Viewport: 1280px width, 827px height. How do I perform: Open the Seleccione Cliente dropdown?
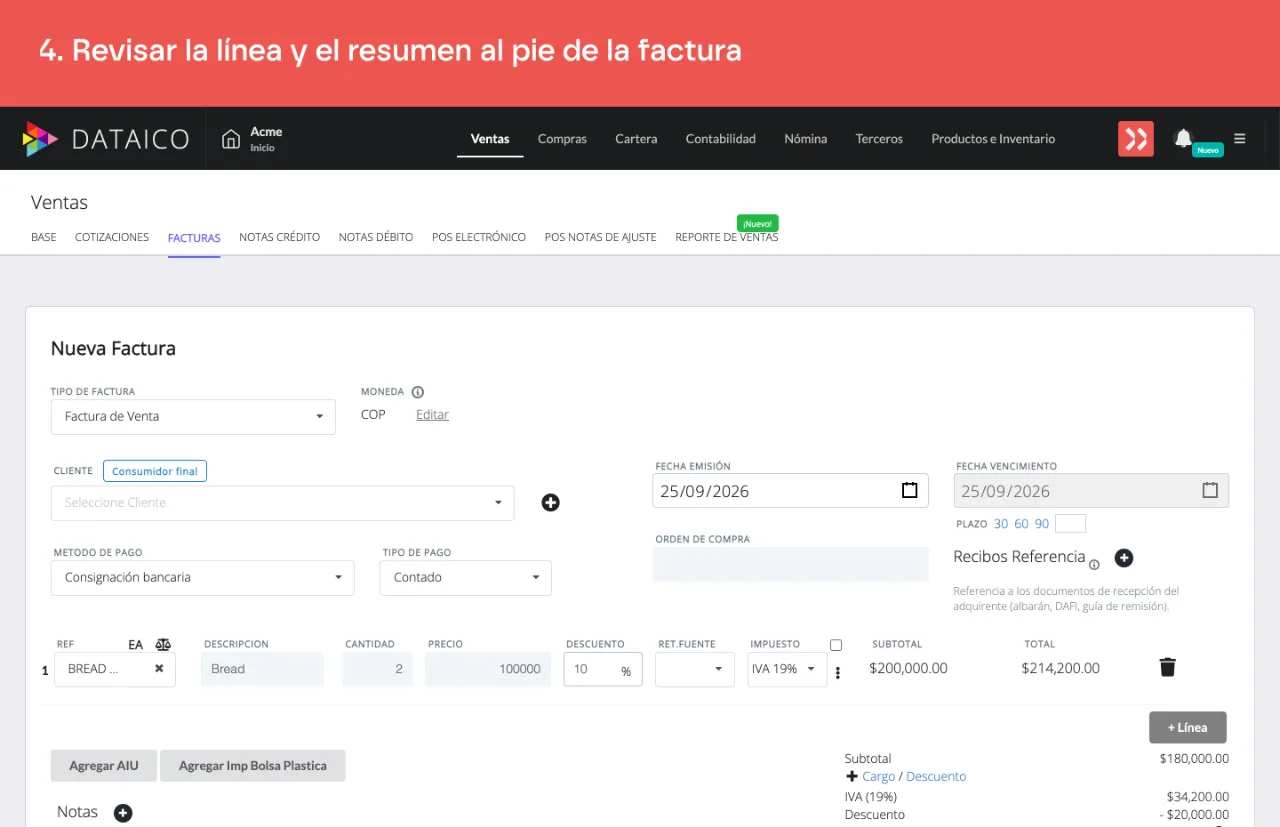point(283,503)
